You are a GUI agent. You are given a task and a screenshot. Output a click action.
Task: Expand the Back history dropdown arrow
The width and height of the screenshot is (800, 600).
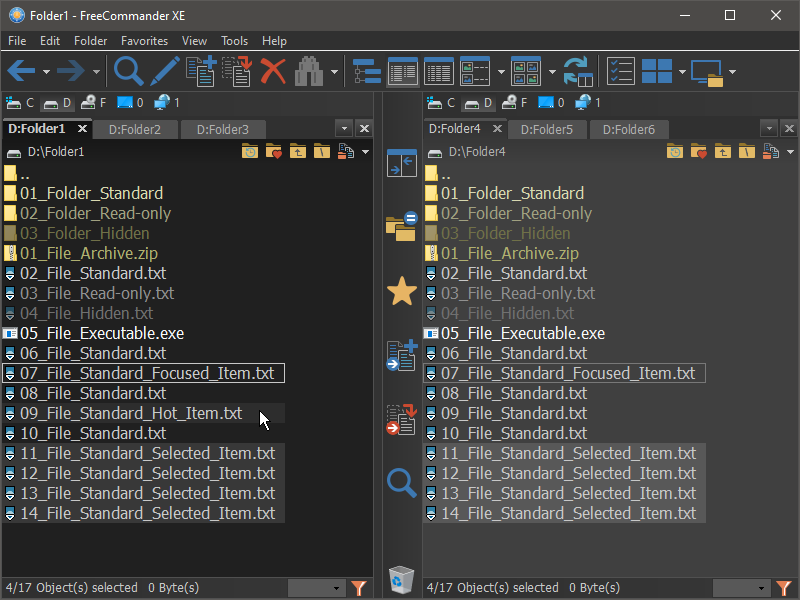pos(46,72)
